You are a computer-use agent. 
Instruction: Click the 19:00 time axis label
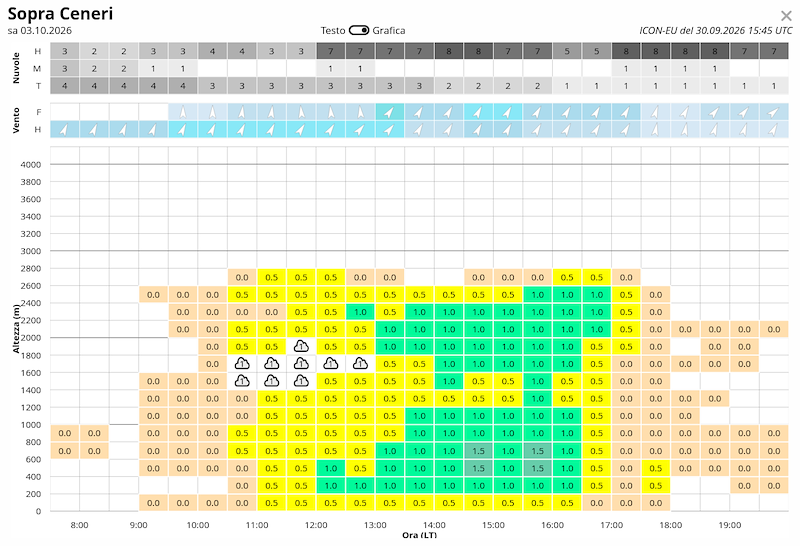pos(730,525)
